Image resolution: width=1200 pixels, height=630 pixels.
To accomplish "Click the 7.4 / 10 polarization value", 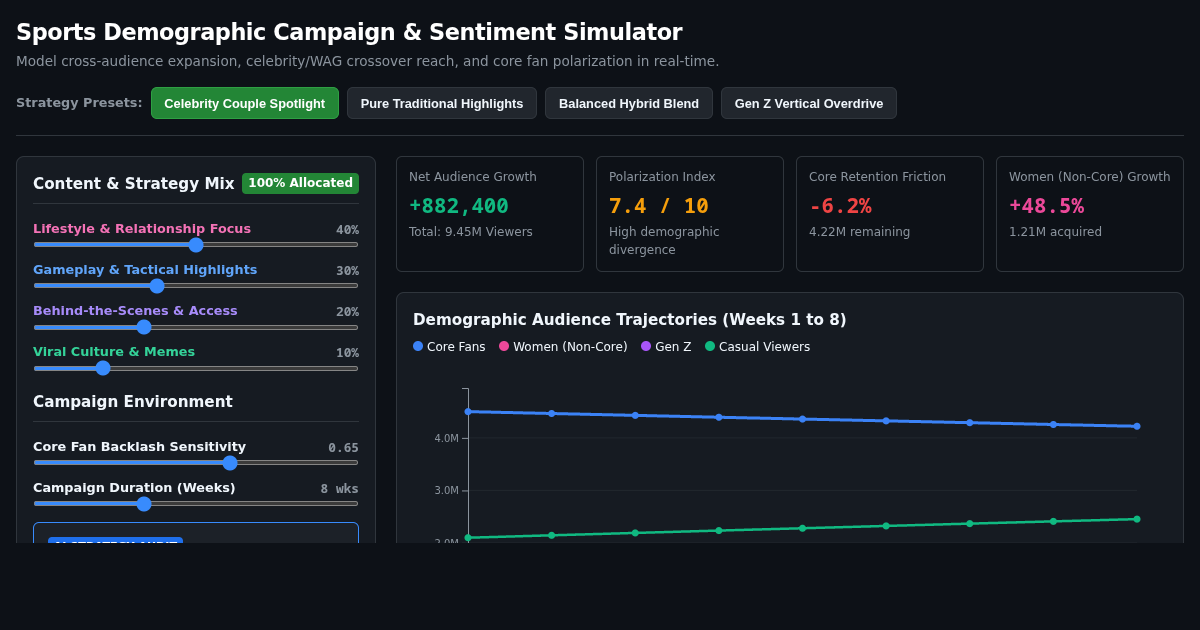I will coord(659,206).
